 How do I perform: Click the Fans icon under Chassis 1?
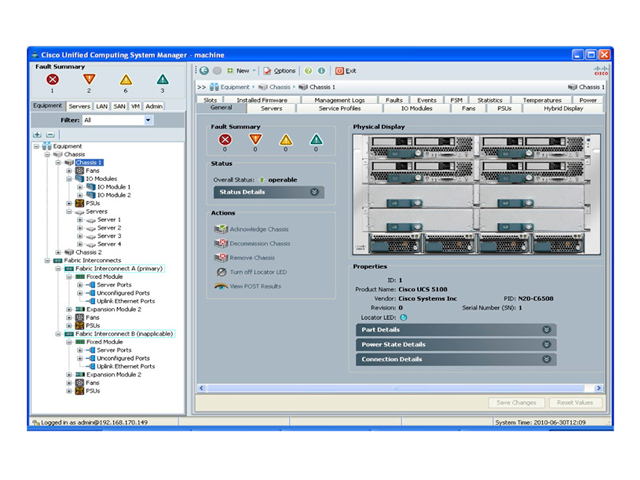click(80, 171)
